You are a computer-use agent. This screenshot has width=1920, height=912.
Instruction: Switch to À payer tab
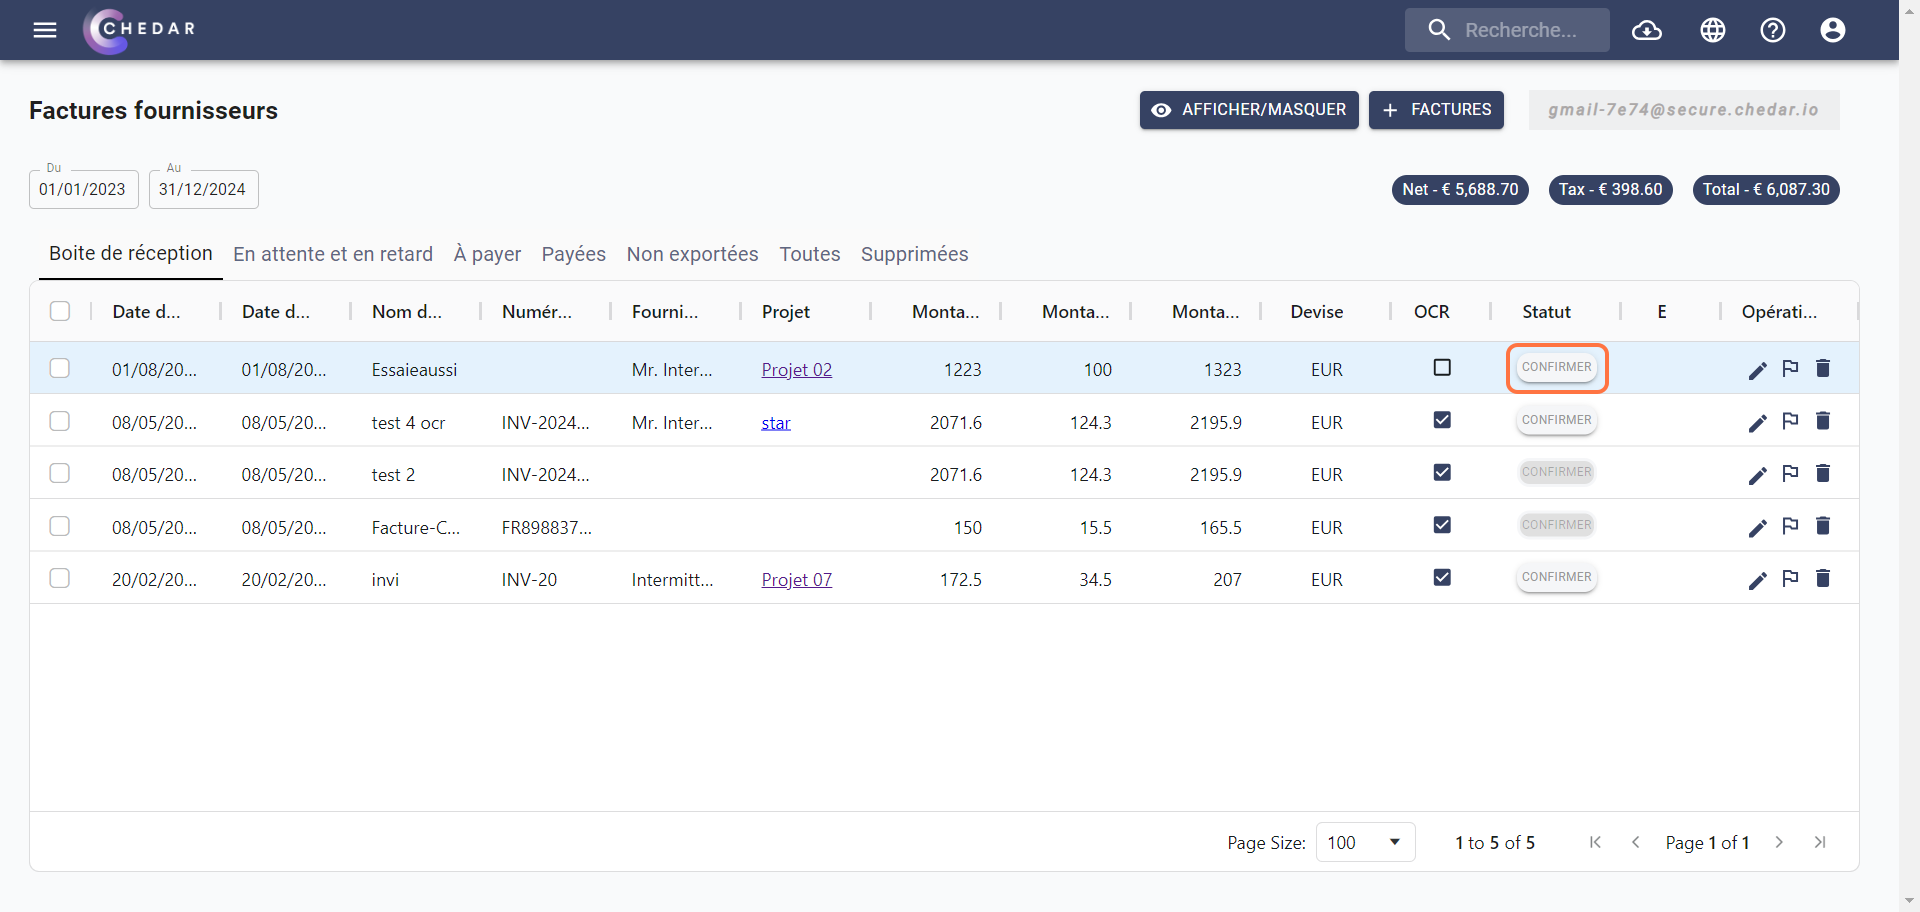[487, 254]
